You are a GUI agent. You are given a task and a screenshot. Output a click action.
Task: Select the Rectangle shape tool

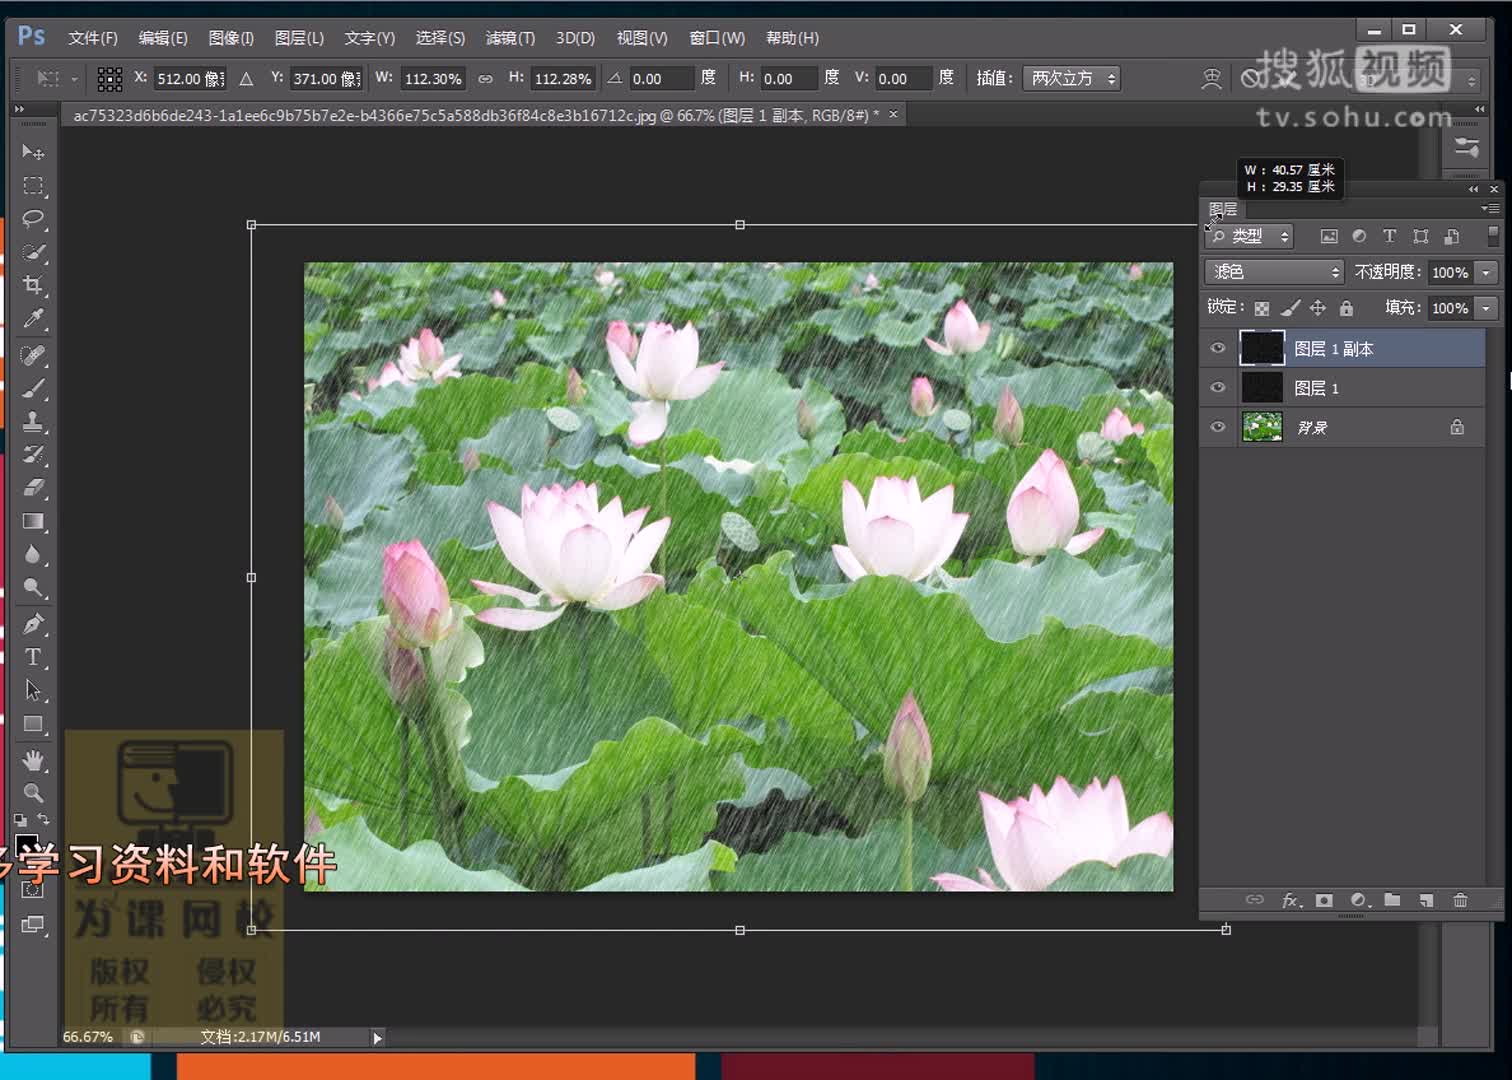click(x=33, y=724)
